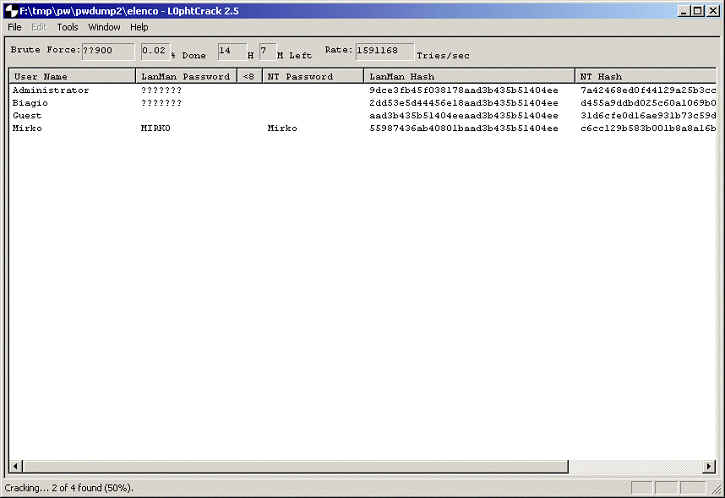Click the status text Cracking... 2 of 4 found
Viewport: 725px width, 498px height.
point(68,488)
